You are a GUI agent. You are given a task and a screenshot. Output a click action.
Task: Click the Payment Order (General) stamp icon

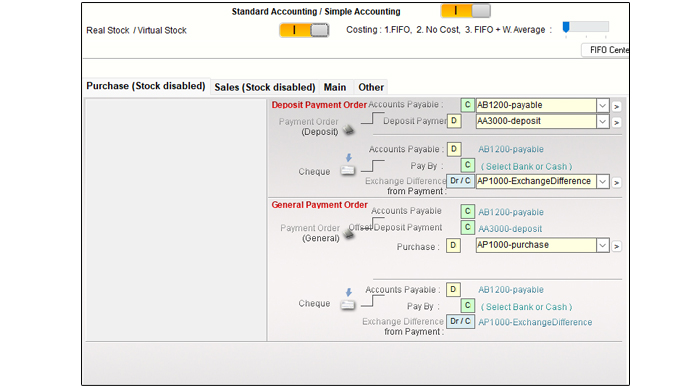(349, 234)
